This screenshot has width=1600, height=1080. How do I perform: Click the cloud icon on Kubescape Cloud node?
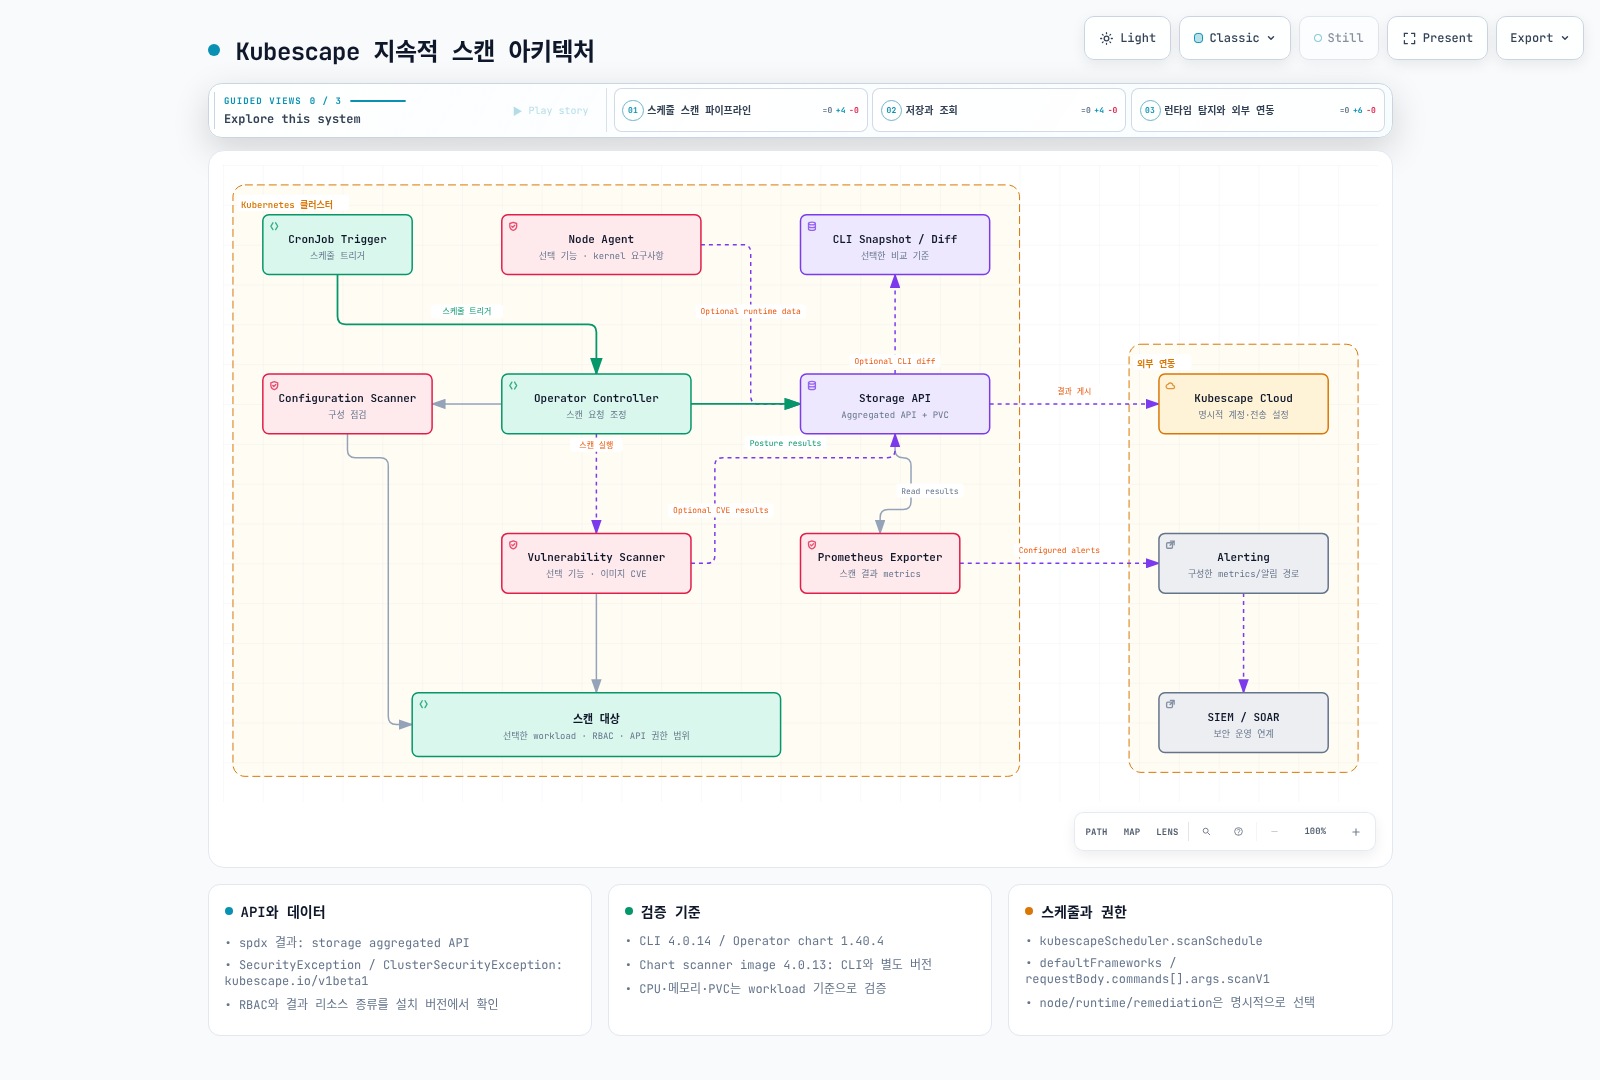tap(1170, 386)
